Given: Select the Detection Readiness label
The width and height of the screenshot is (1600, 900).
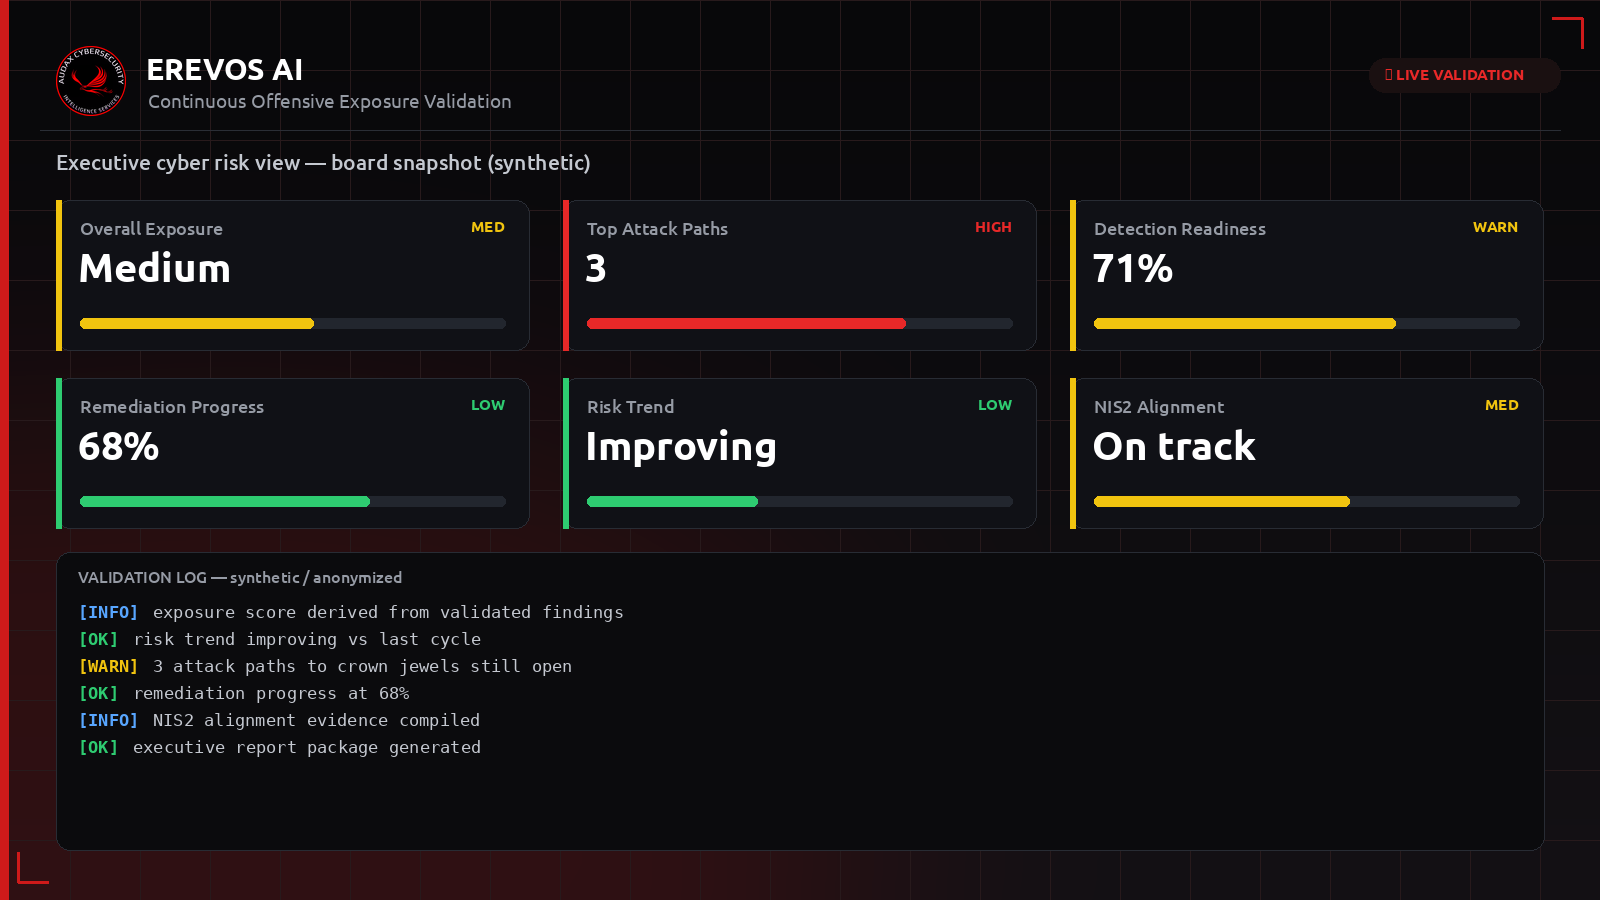Looking at the screenshot, I should tap(1180, 229).
